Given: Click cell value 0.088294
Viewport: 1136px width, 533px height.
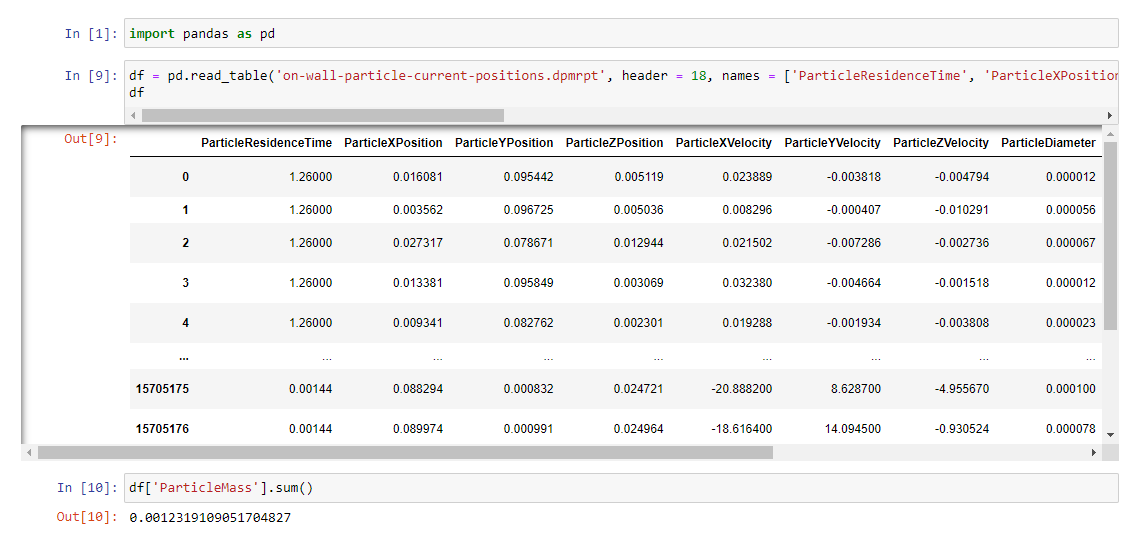Looking at the screenshot, I should [417, 390].
